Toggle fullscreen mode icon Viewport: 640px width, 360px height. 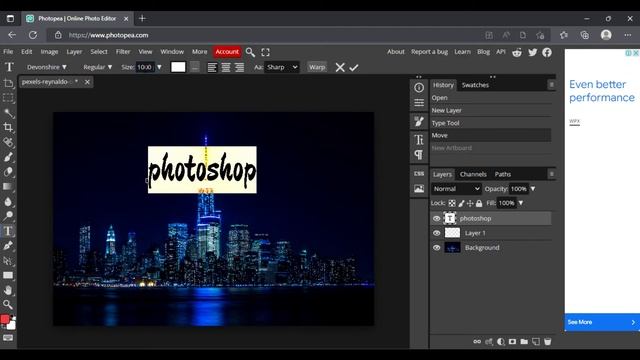click(x=265, y=52)
